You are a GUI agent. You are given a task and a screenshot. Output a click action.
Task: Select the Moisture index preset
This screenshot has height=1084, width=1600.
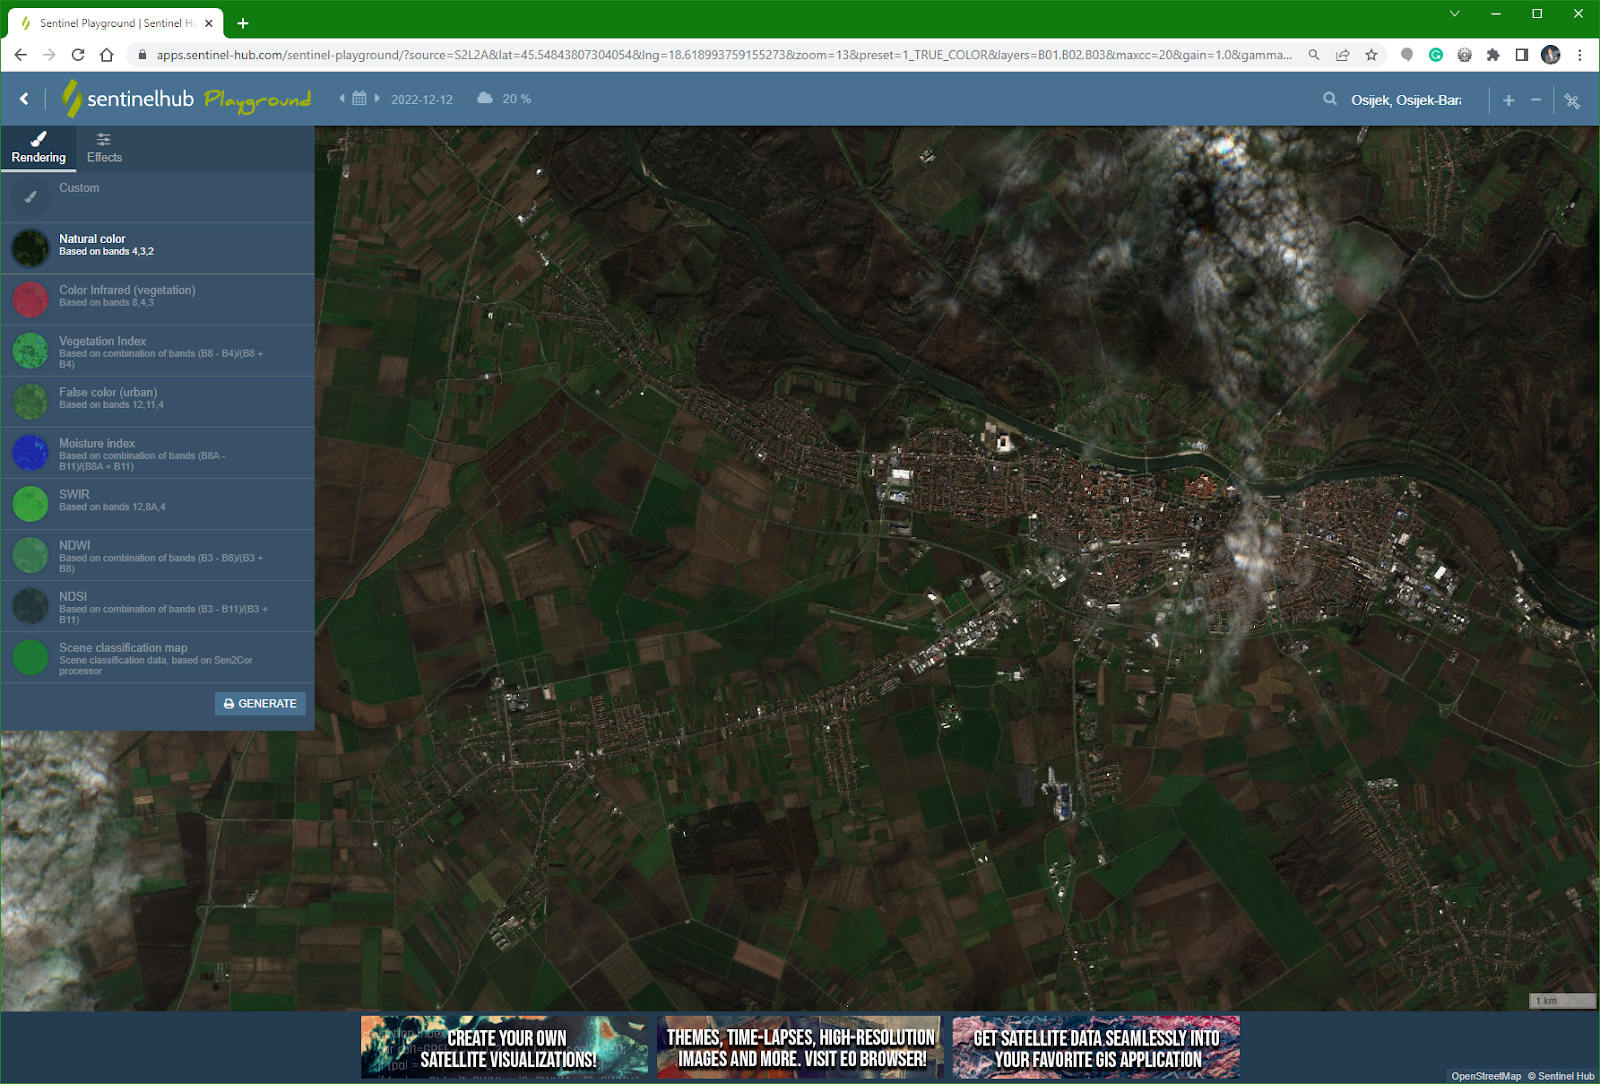158,452
